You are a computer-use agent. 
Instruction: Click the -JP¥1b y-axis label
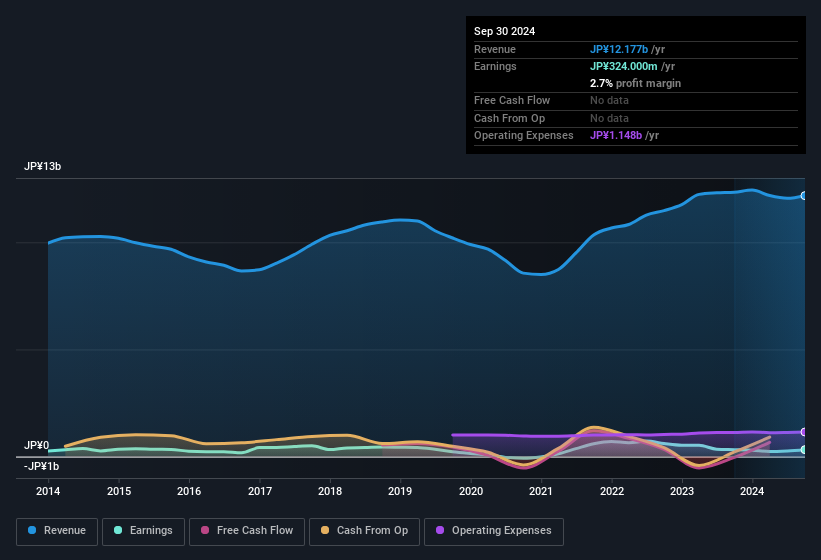(x=41, y=466)
